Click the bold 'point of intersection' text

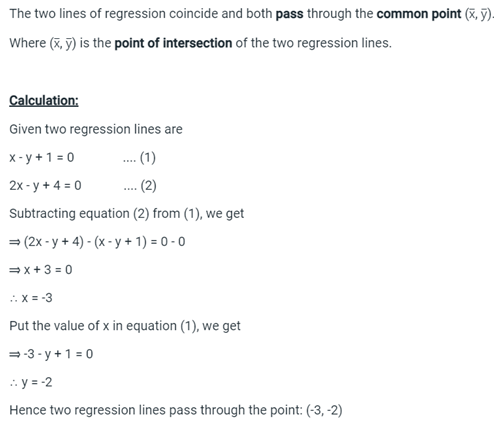point(173,43)
